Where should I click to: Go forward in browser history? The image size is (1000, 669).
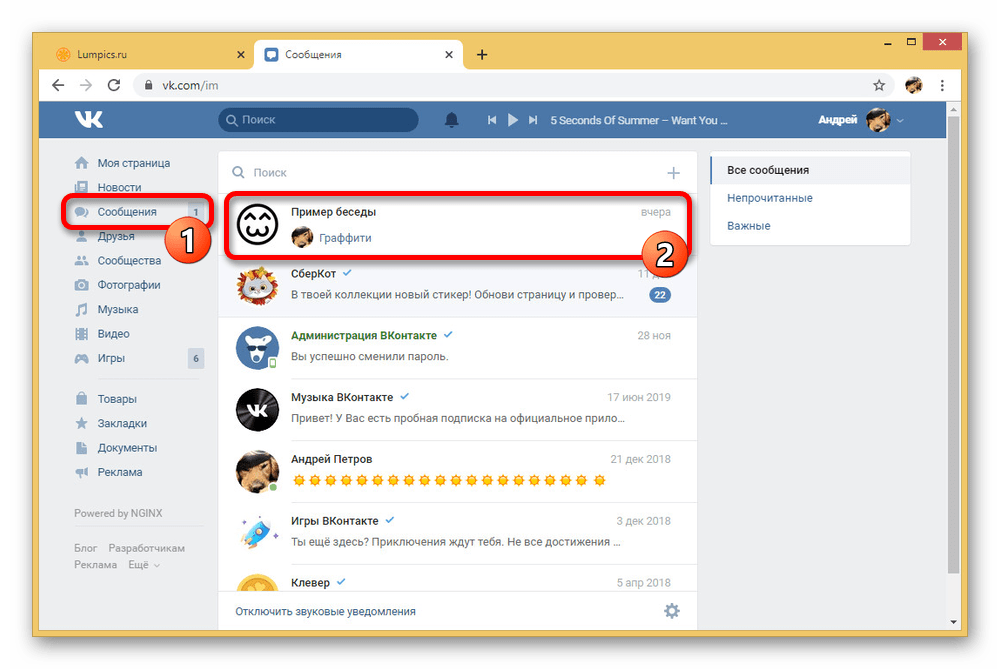pyautogui.click(x=86, y=85)
